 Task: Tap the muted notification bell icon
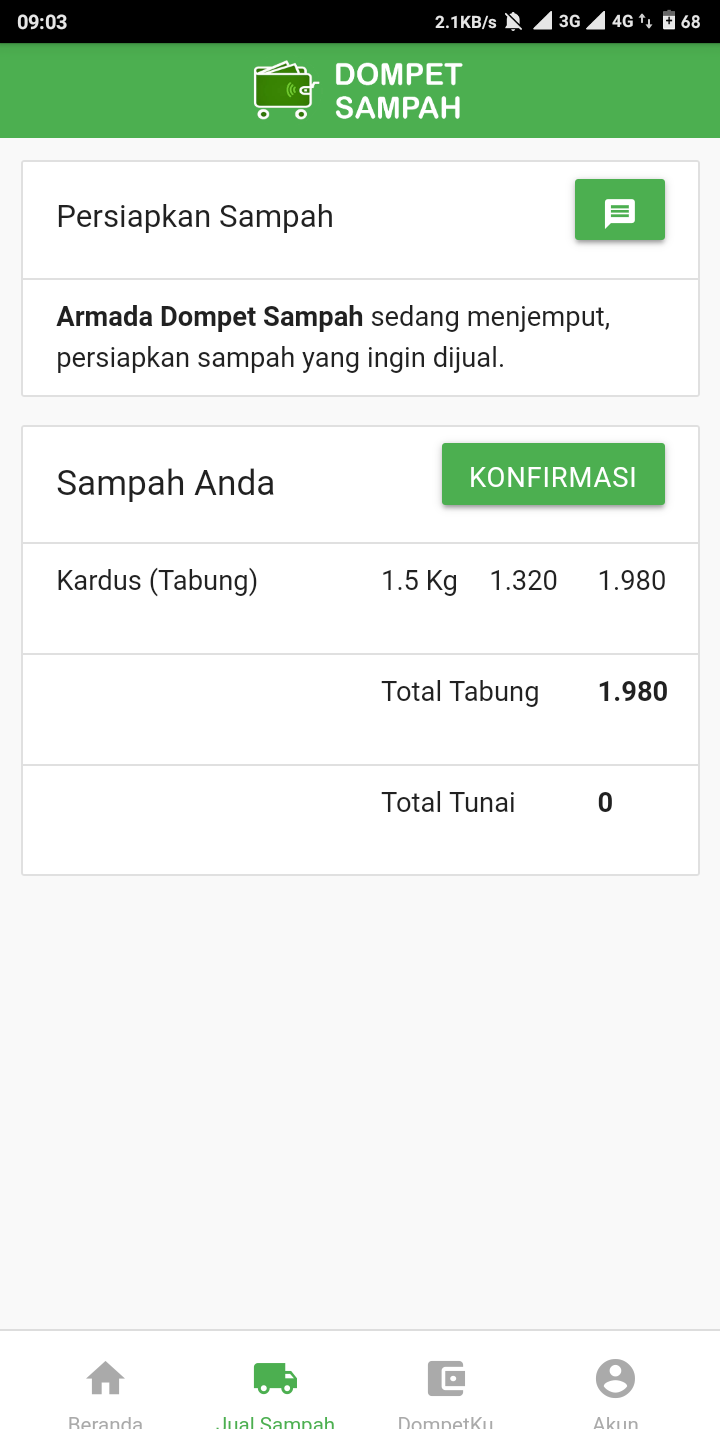click(x=514, y=21)
